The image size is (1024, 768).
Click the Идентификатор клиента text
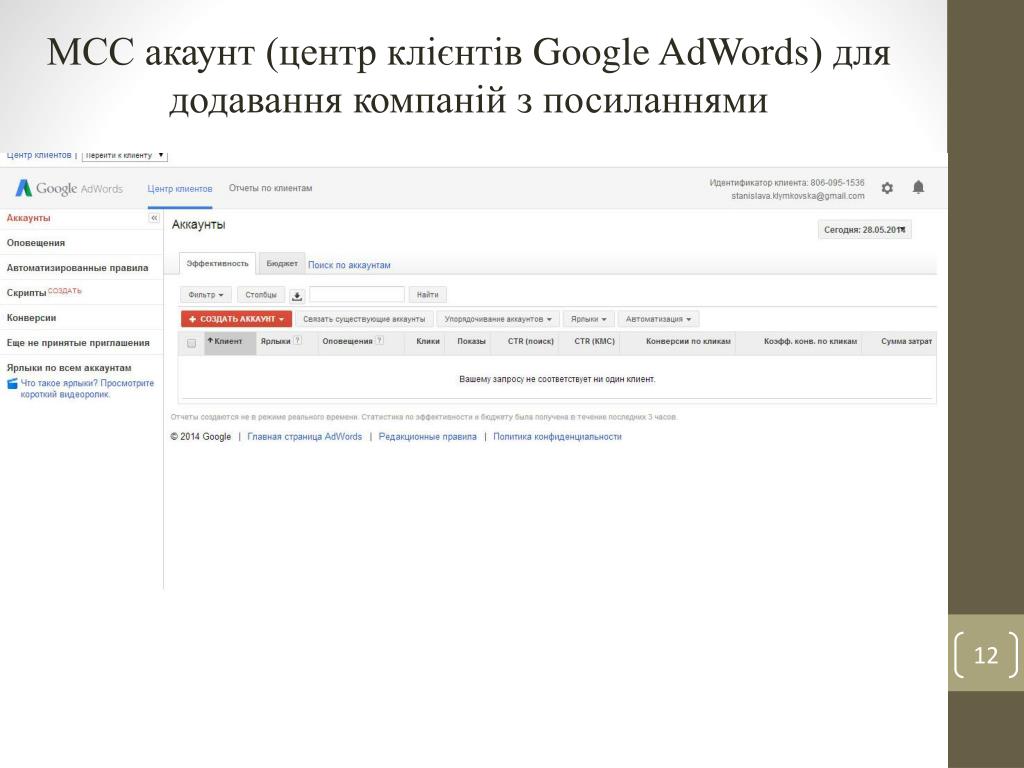(x=786, y=183)
